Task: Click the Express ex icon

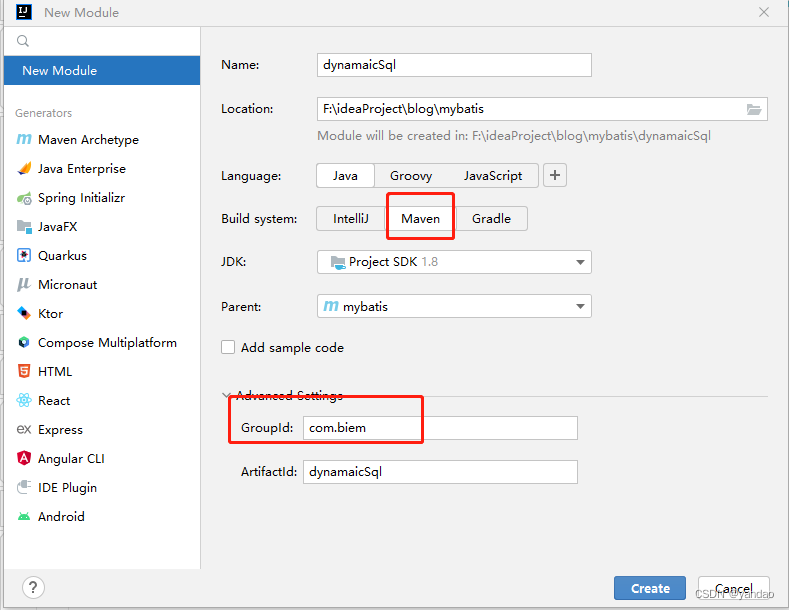Action: 24,429
